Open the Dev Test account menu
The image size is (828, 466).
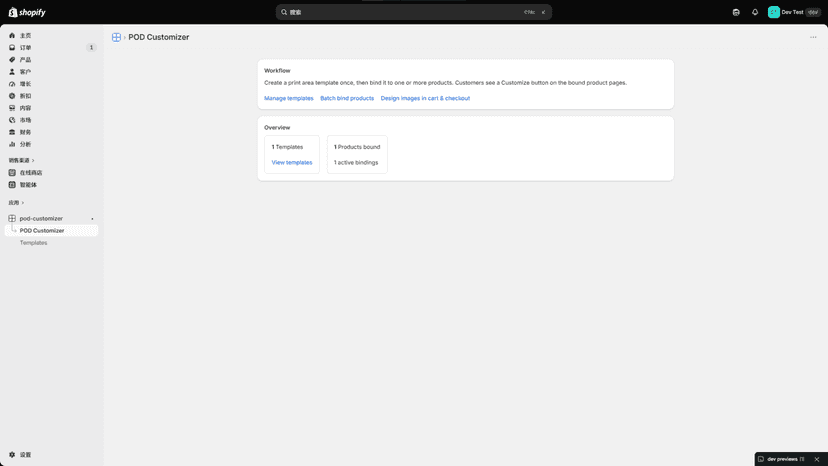tap(794, 12)
